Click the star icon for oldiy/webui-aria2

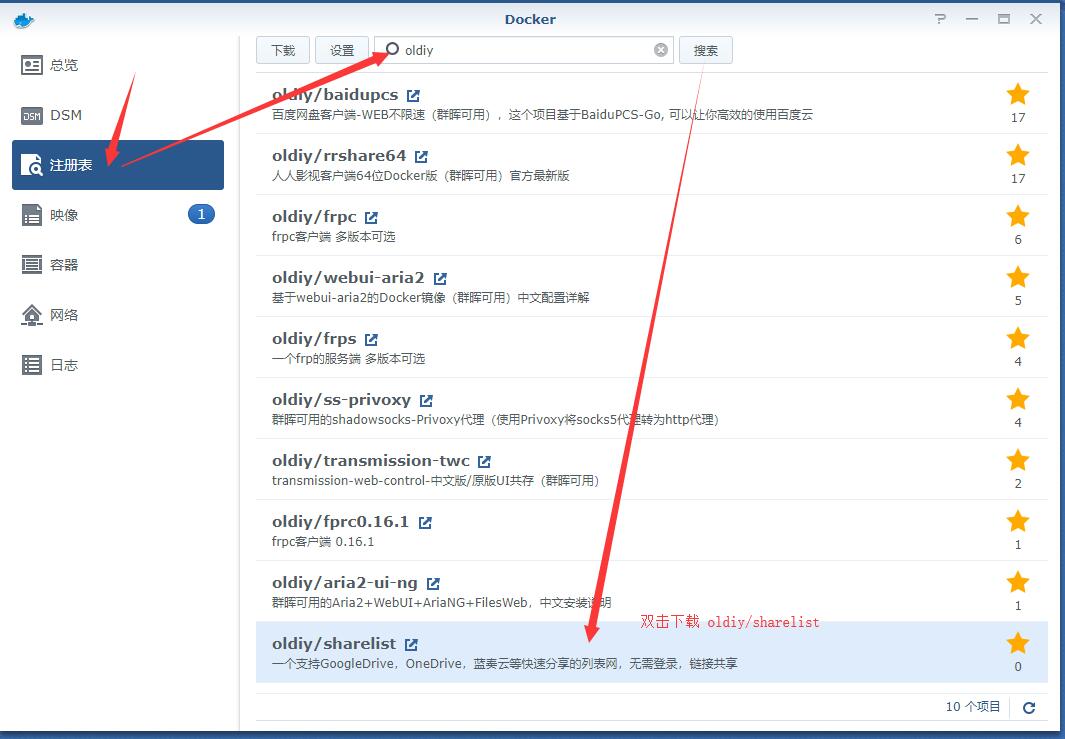click(x=1017, y=277)
